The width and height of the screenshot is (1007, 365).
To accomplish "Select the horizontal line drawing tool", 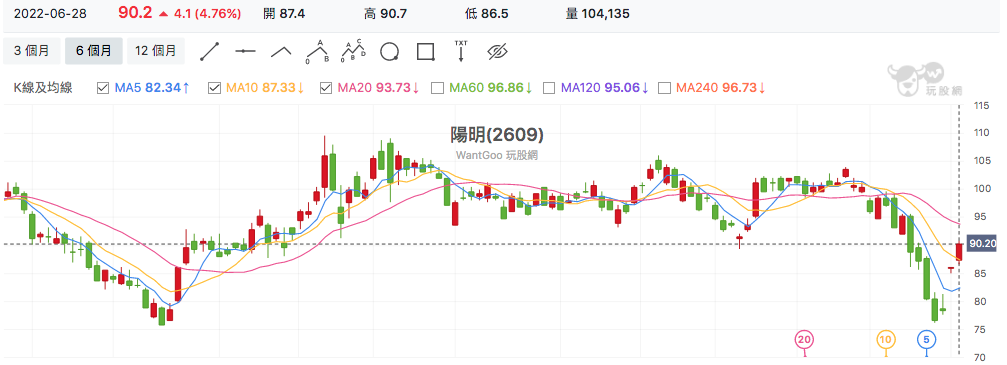I will 245,51.
